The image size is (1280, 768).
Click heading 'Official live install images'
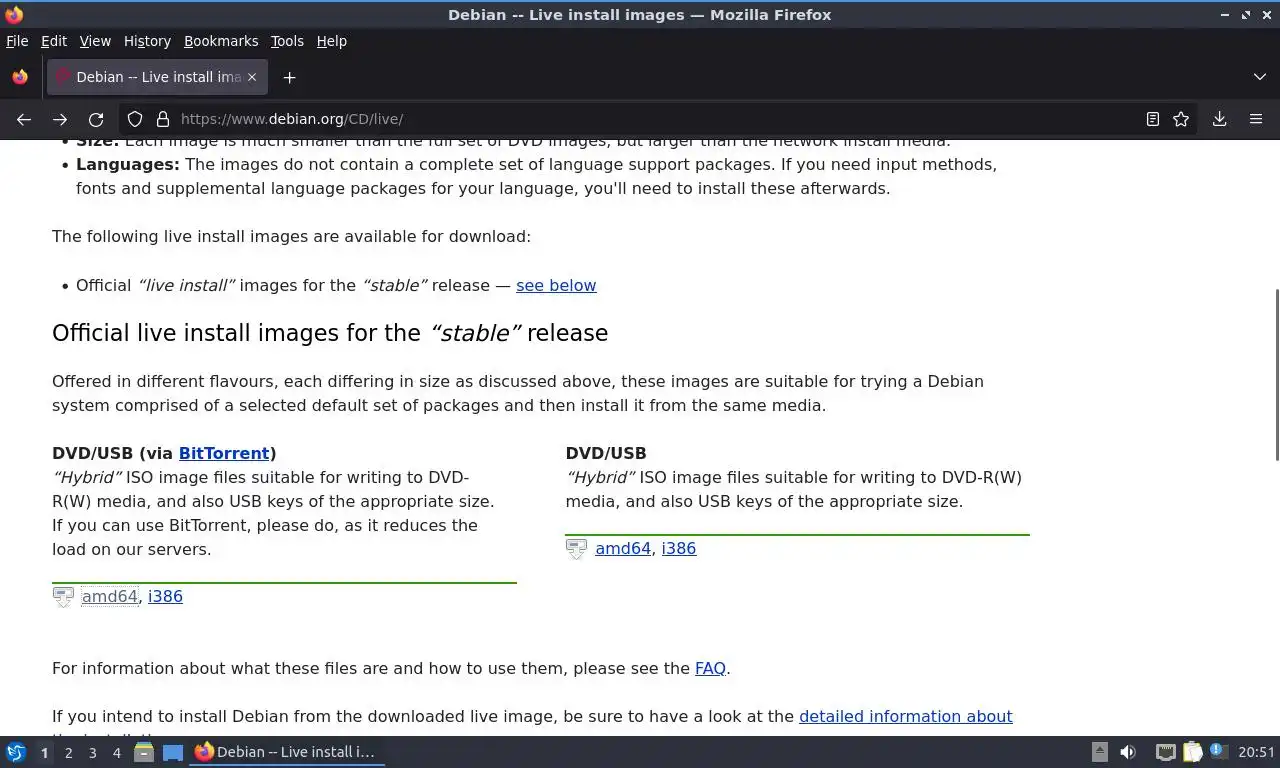pos(330,333)
